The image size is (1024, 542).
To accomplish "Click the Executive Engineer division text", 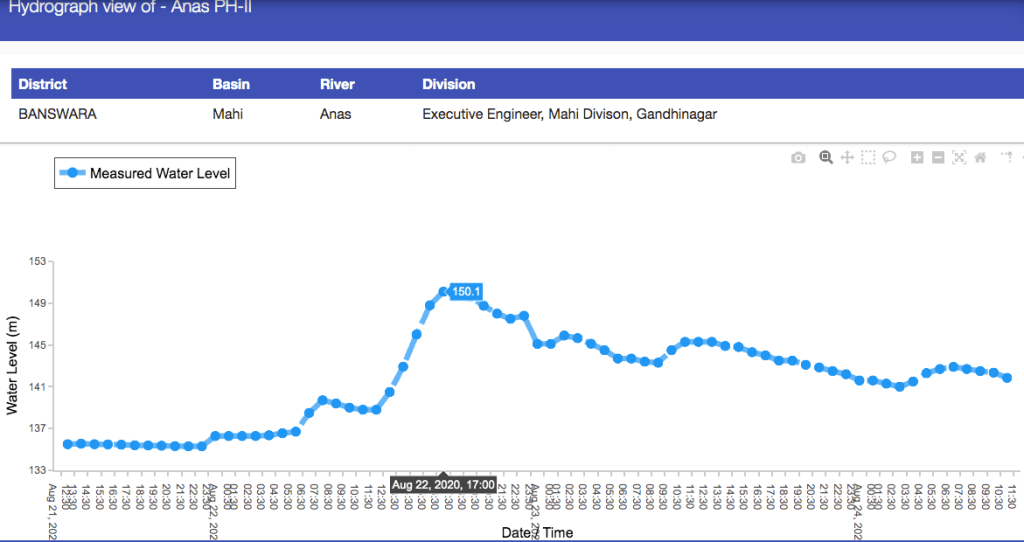I will tap(569, 114).
